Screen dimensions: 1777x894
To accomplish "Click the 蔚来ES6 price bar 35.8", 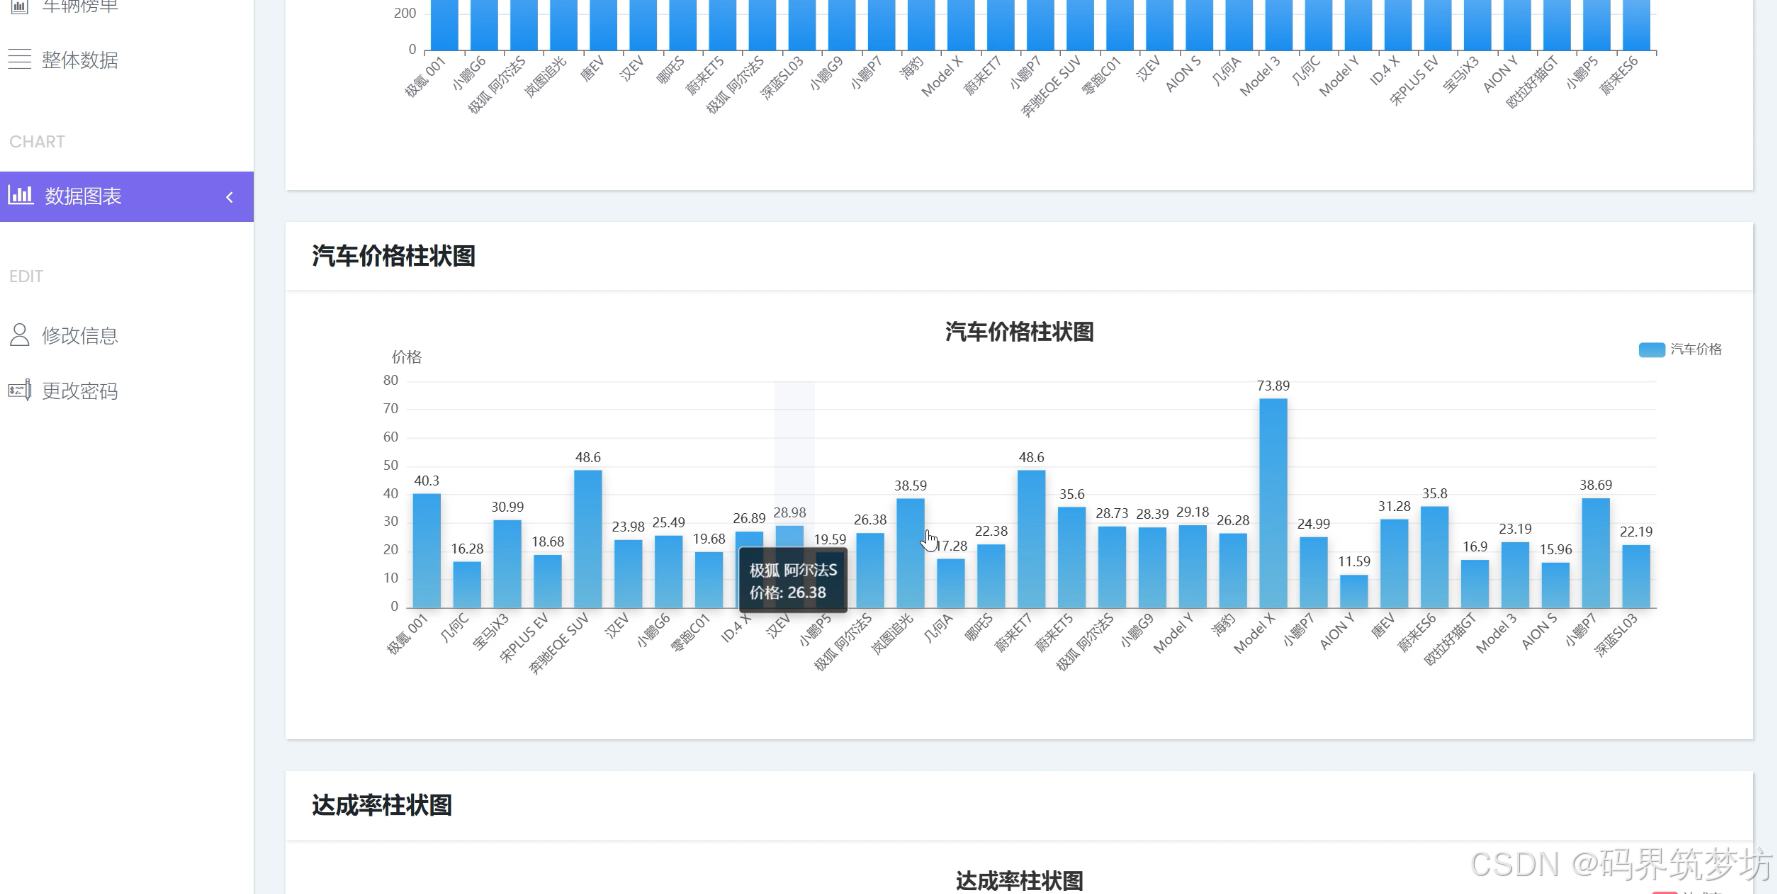I will (1435, 557).
